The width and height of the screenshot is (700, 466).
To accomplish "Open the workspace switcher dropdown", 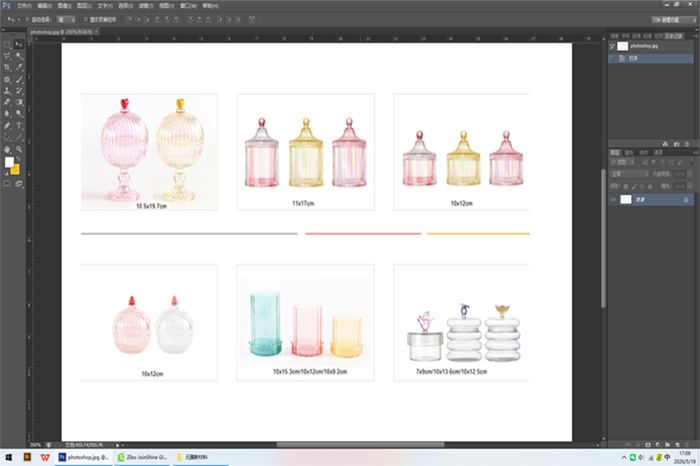I will 673,20.
